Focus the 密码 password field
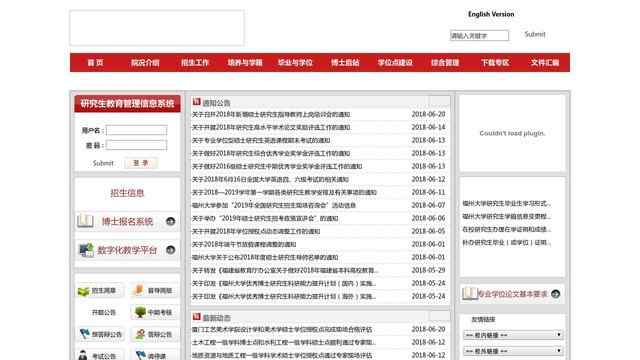 (x=136, y=145)
